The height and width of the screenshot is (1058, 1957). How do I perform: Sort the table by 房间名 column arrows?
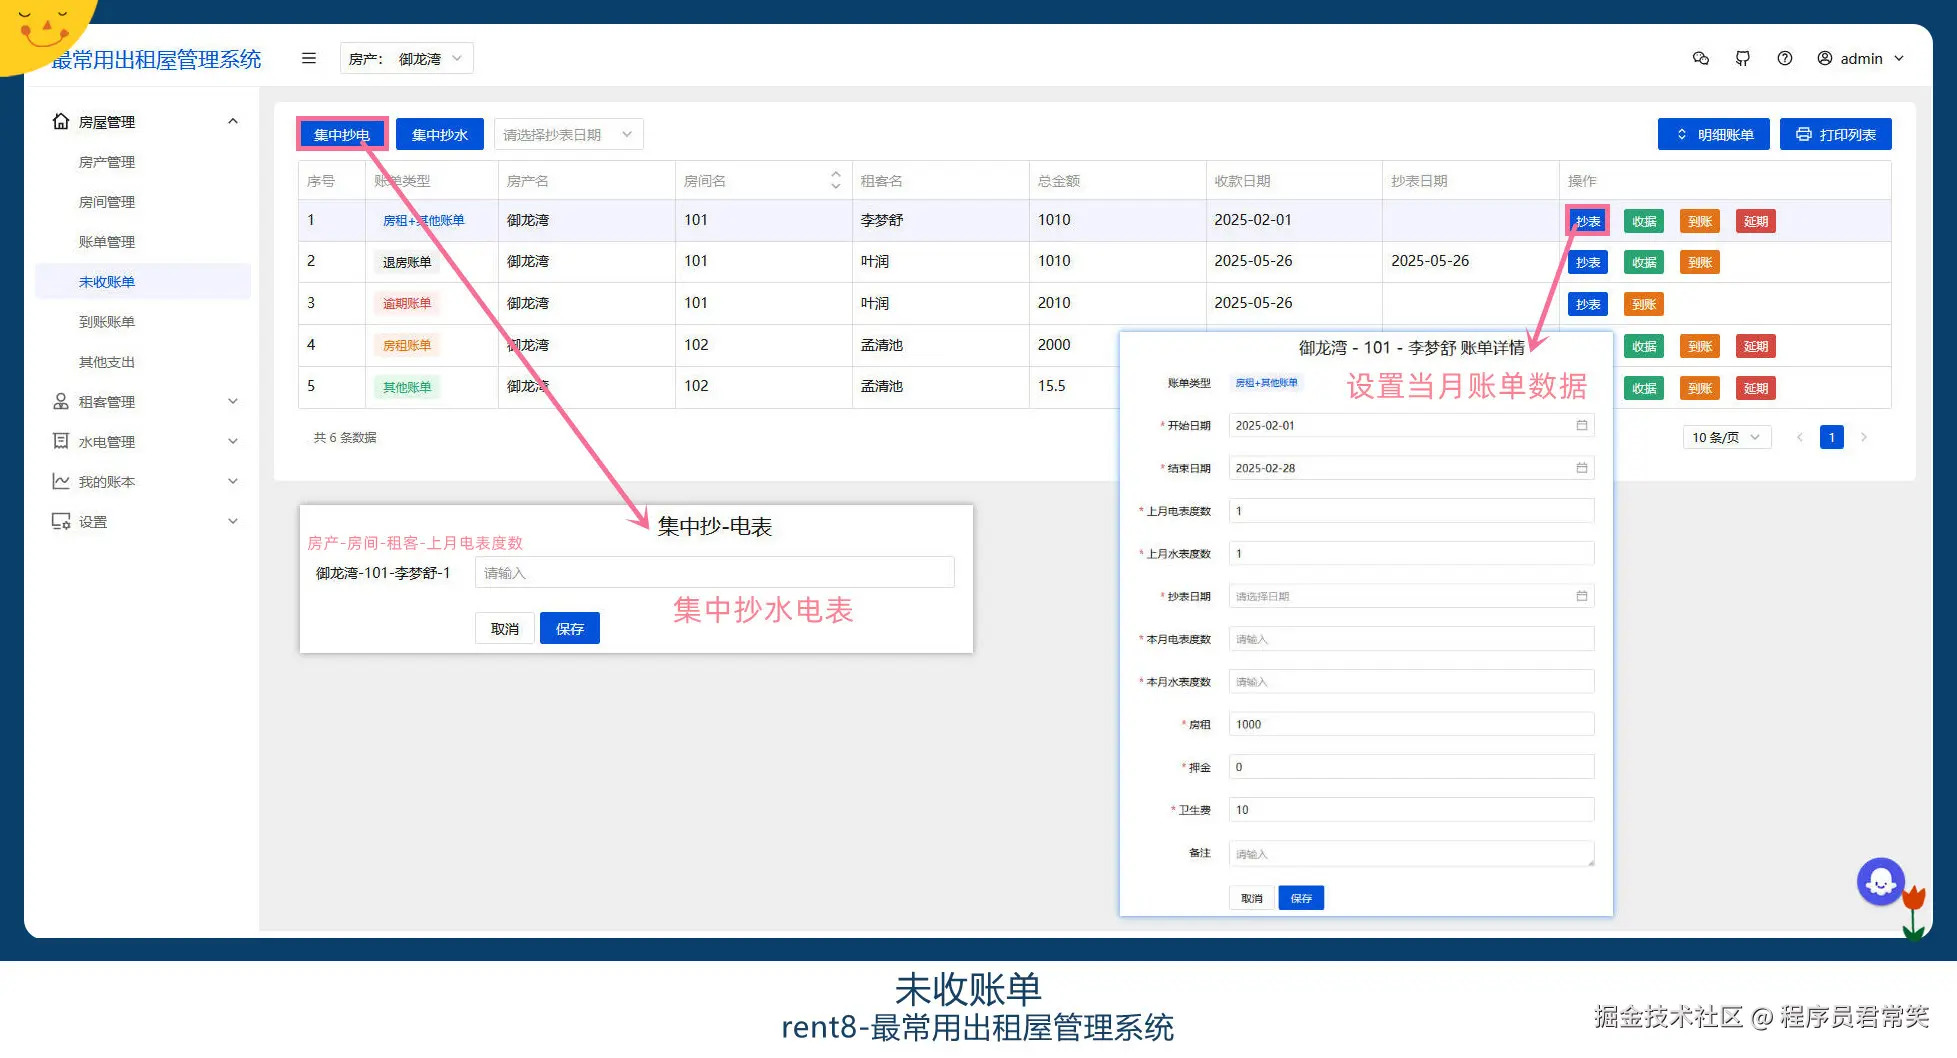[836, 180]
